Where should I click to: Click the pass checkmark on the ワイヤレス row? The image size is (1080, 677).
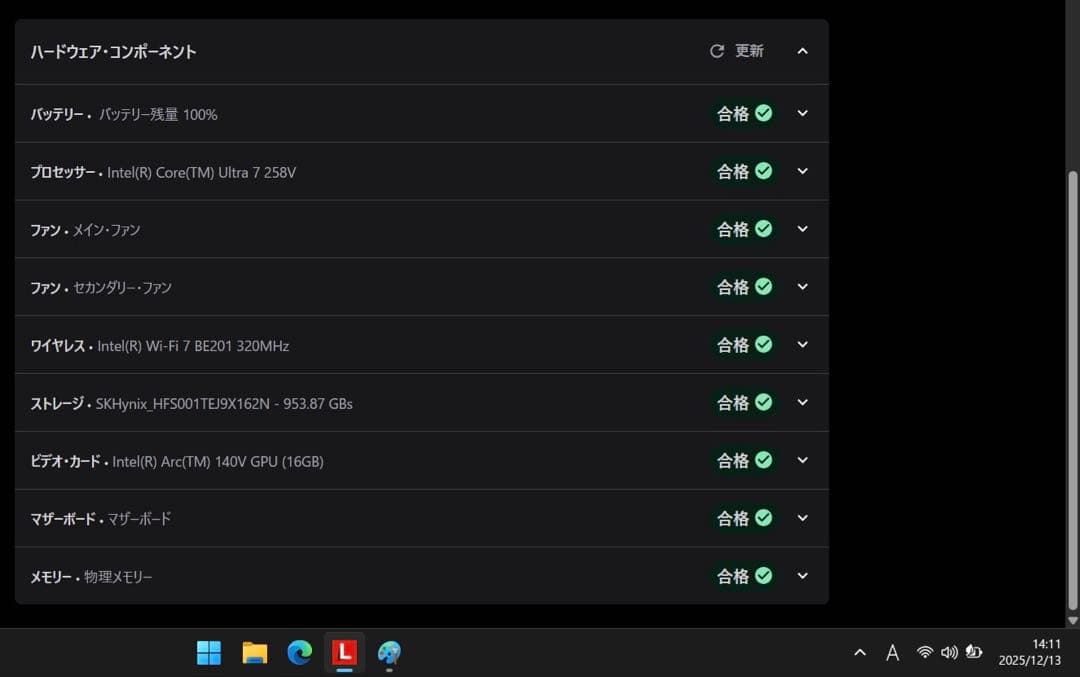(x=763, y=344)
